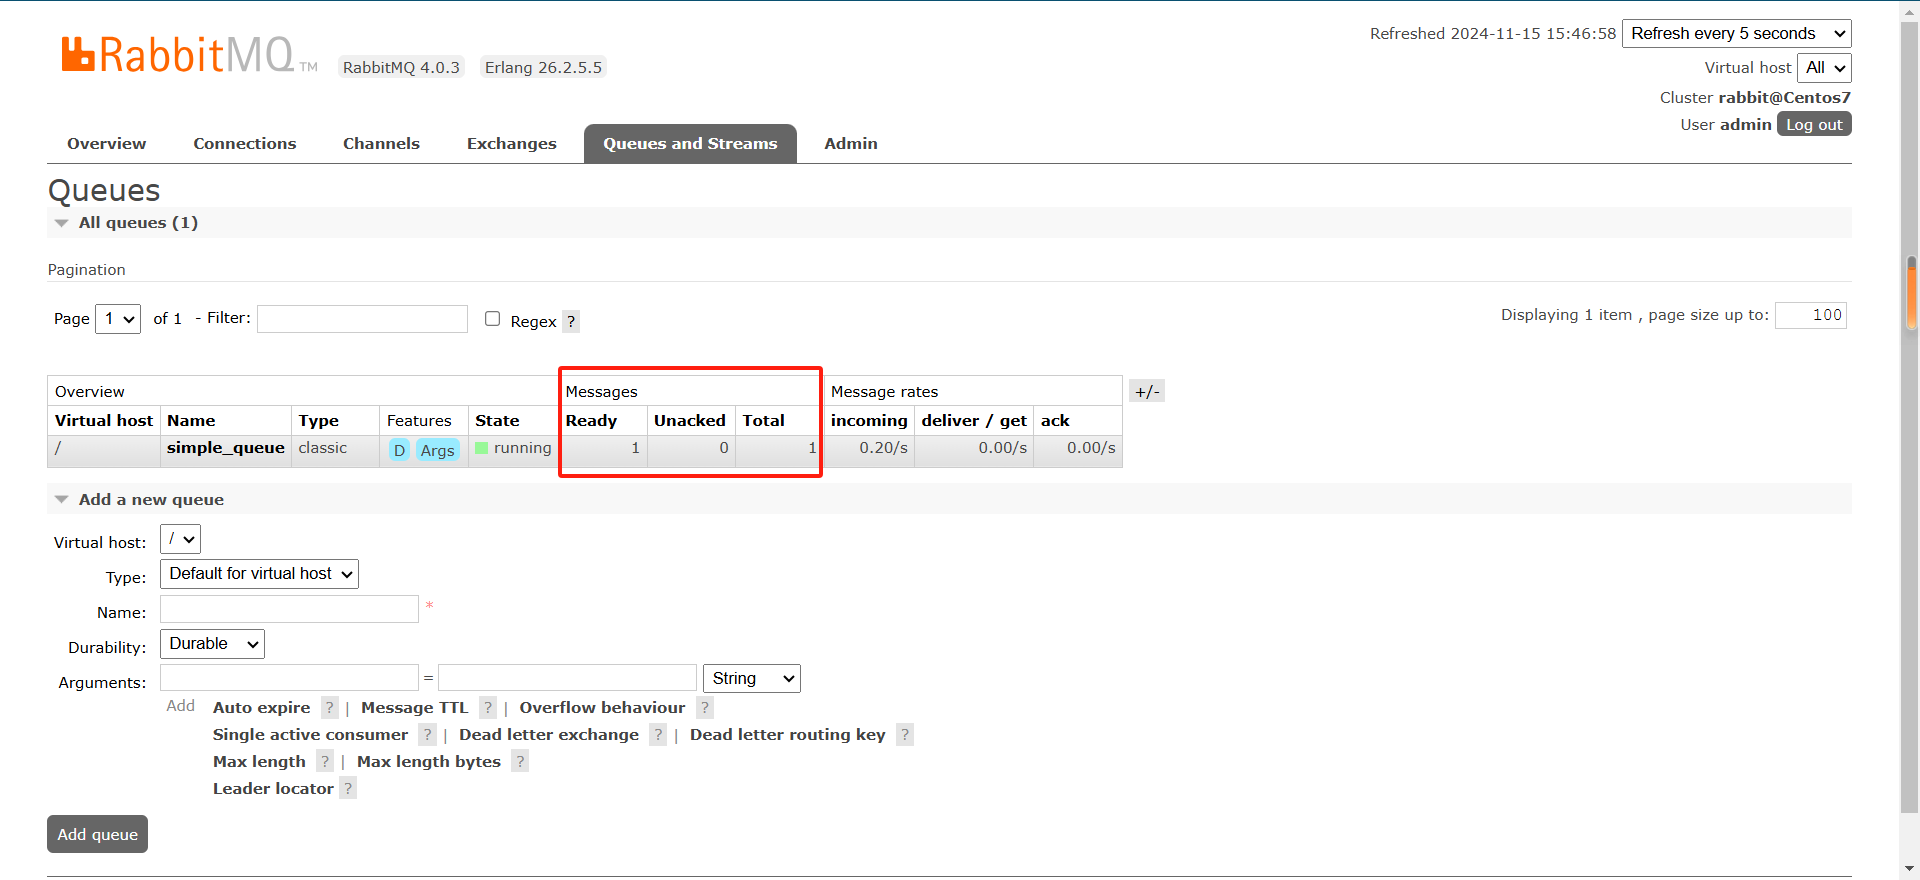Go to the Channels tab
Screen dimensions: 1920x880
pos(381,144)
